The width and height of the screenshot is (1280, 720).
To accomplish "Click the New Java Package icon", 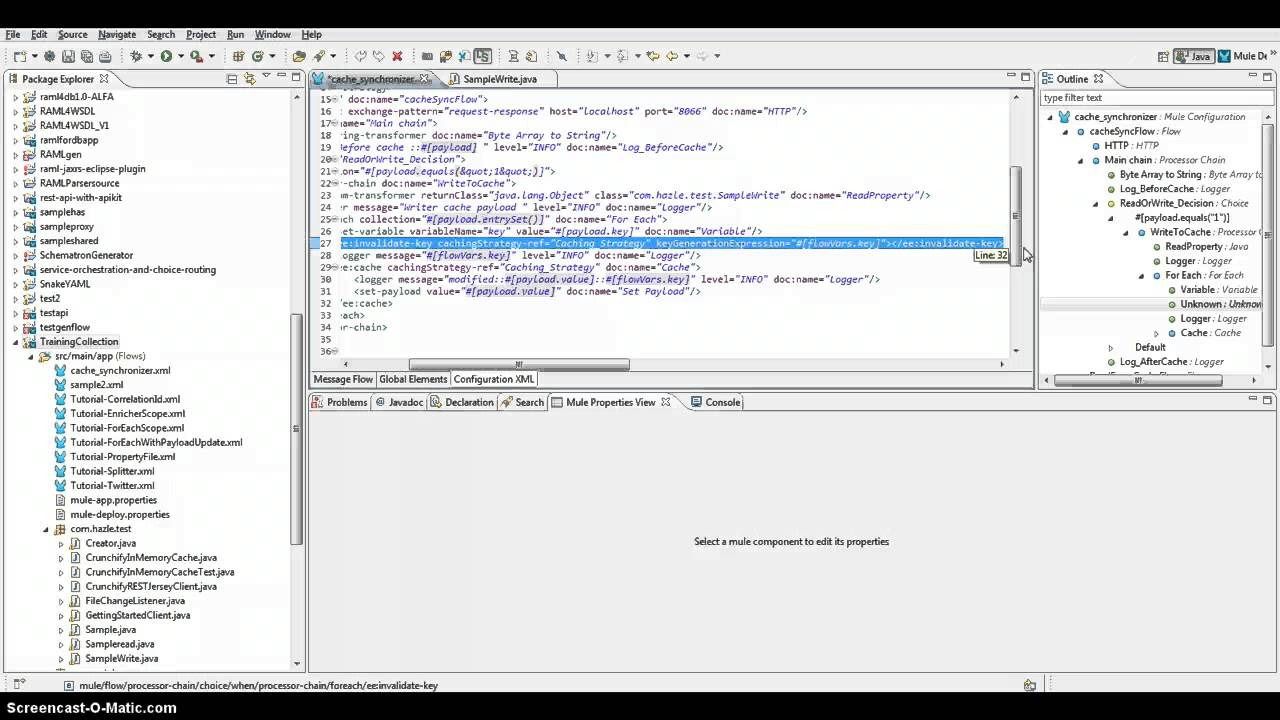I will (239, 56).
